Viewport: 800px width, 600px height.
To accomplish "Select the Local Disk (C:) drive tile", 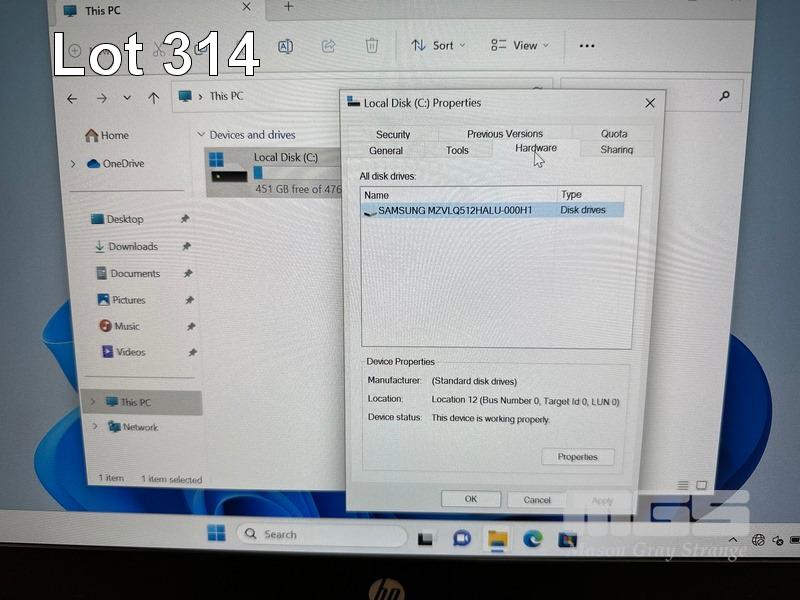I will pyautogui.click(x=273, y=172).
